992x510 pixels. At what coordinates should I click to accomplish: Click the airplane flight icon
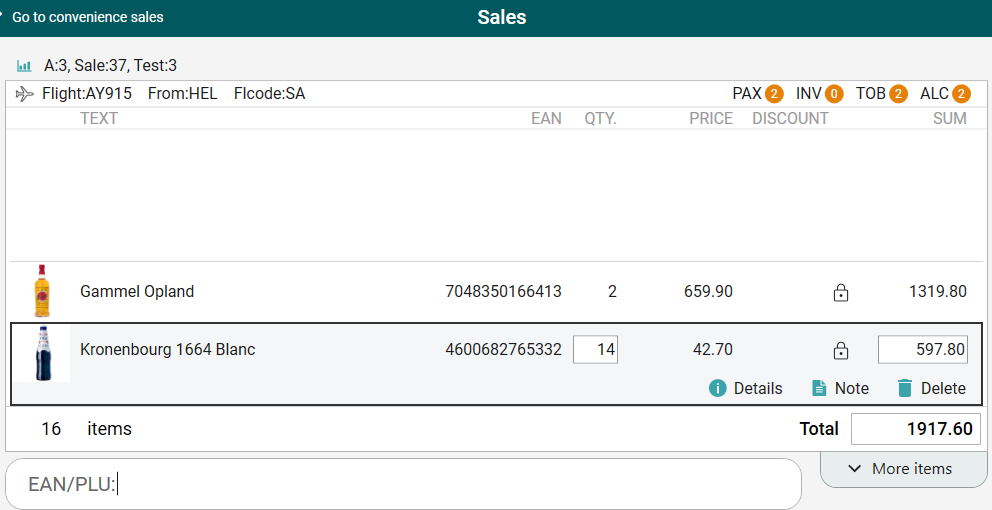tap(25, 94)
